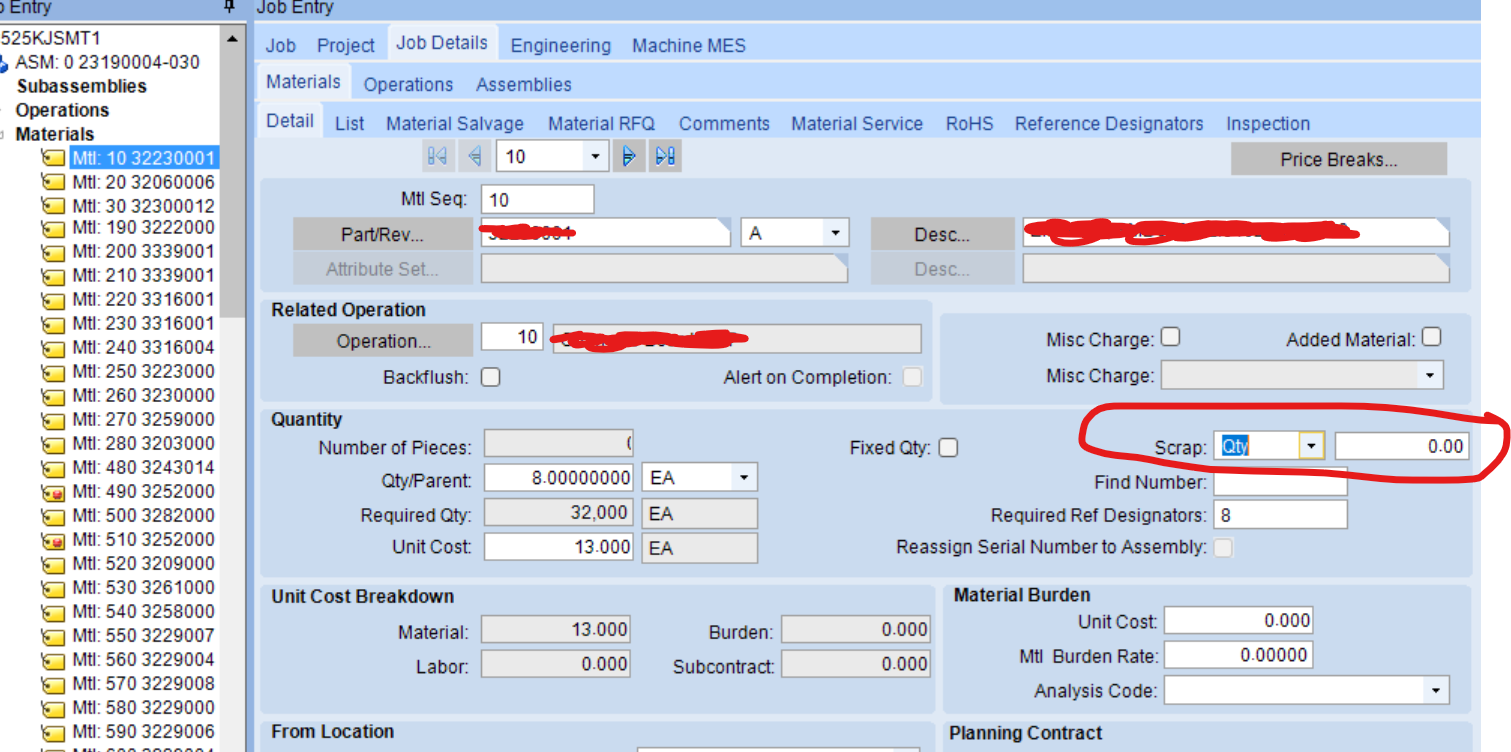Enable the Misc Charge checkbox
1511x752 pixels.
click(1170, 338)
